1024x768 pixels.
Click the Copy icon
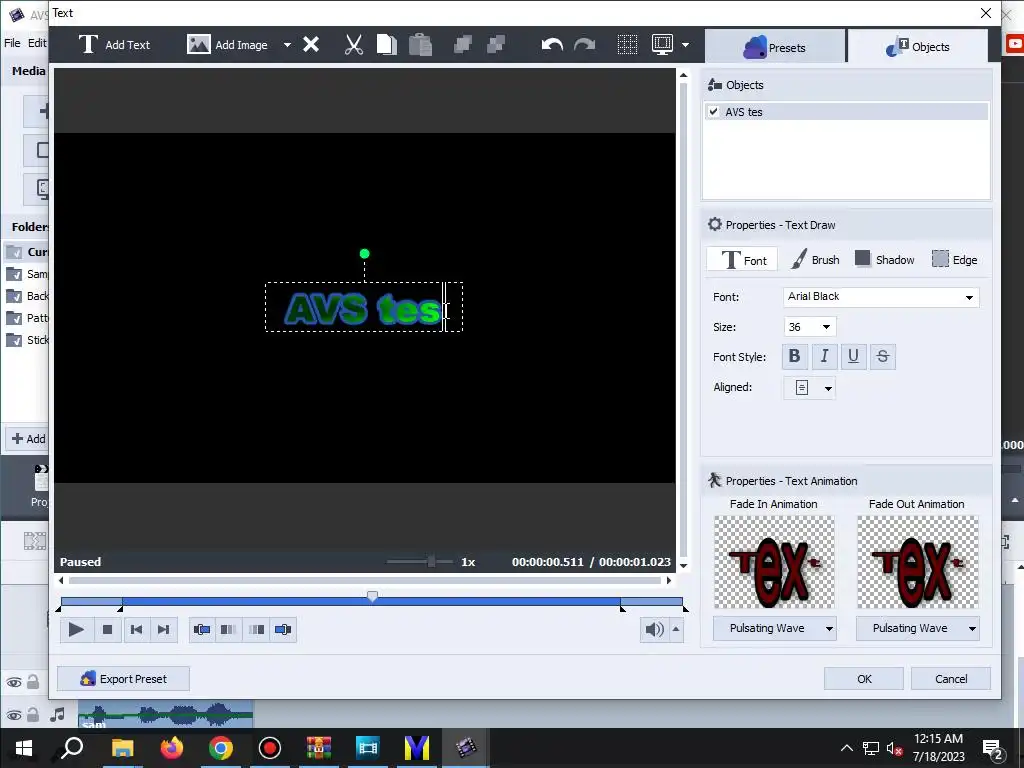pos(387,44)
